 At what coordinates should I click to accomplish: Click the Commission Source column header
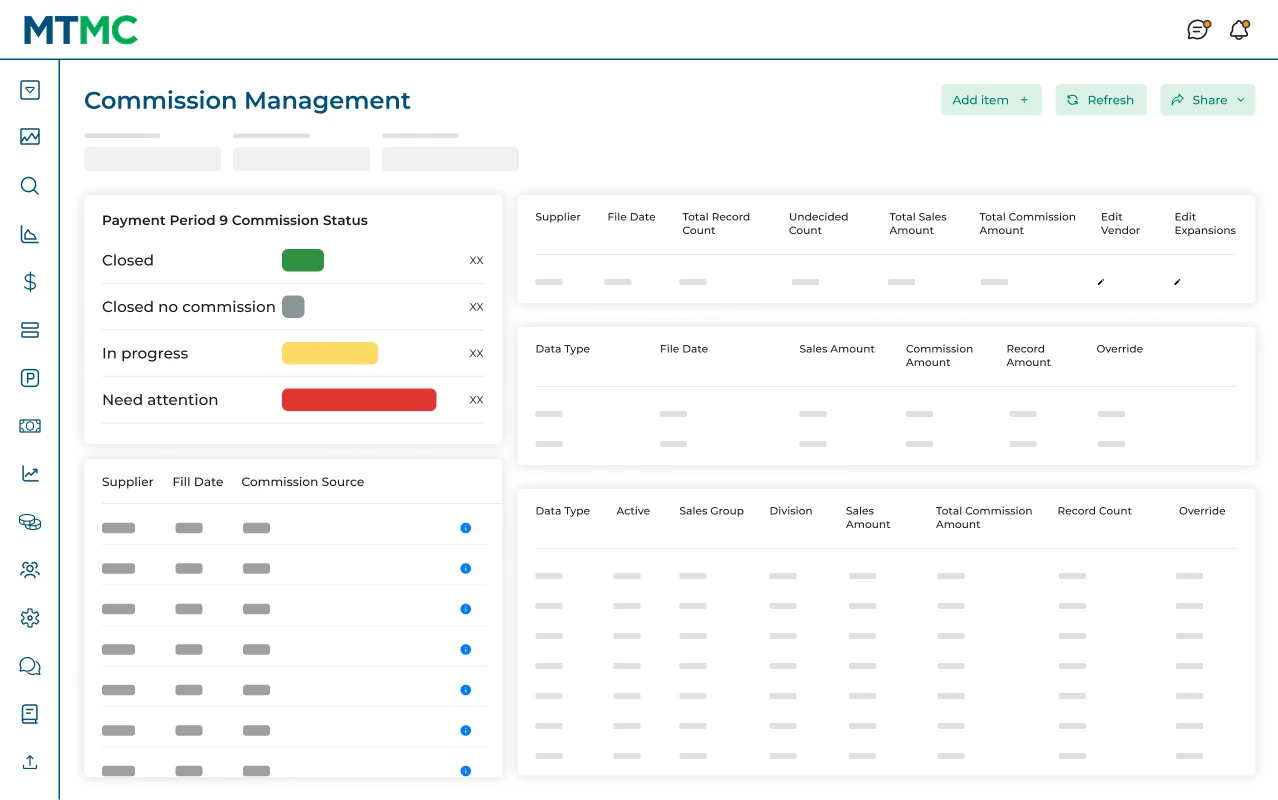(x=303, y=482)
